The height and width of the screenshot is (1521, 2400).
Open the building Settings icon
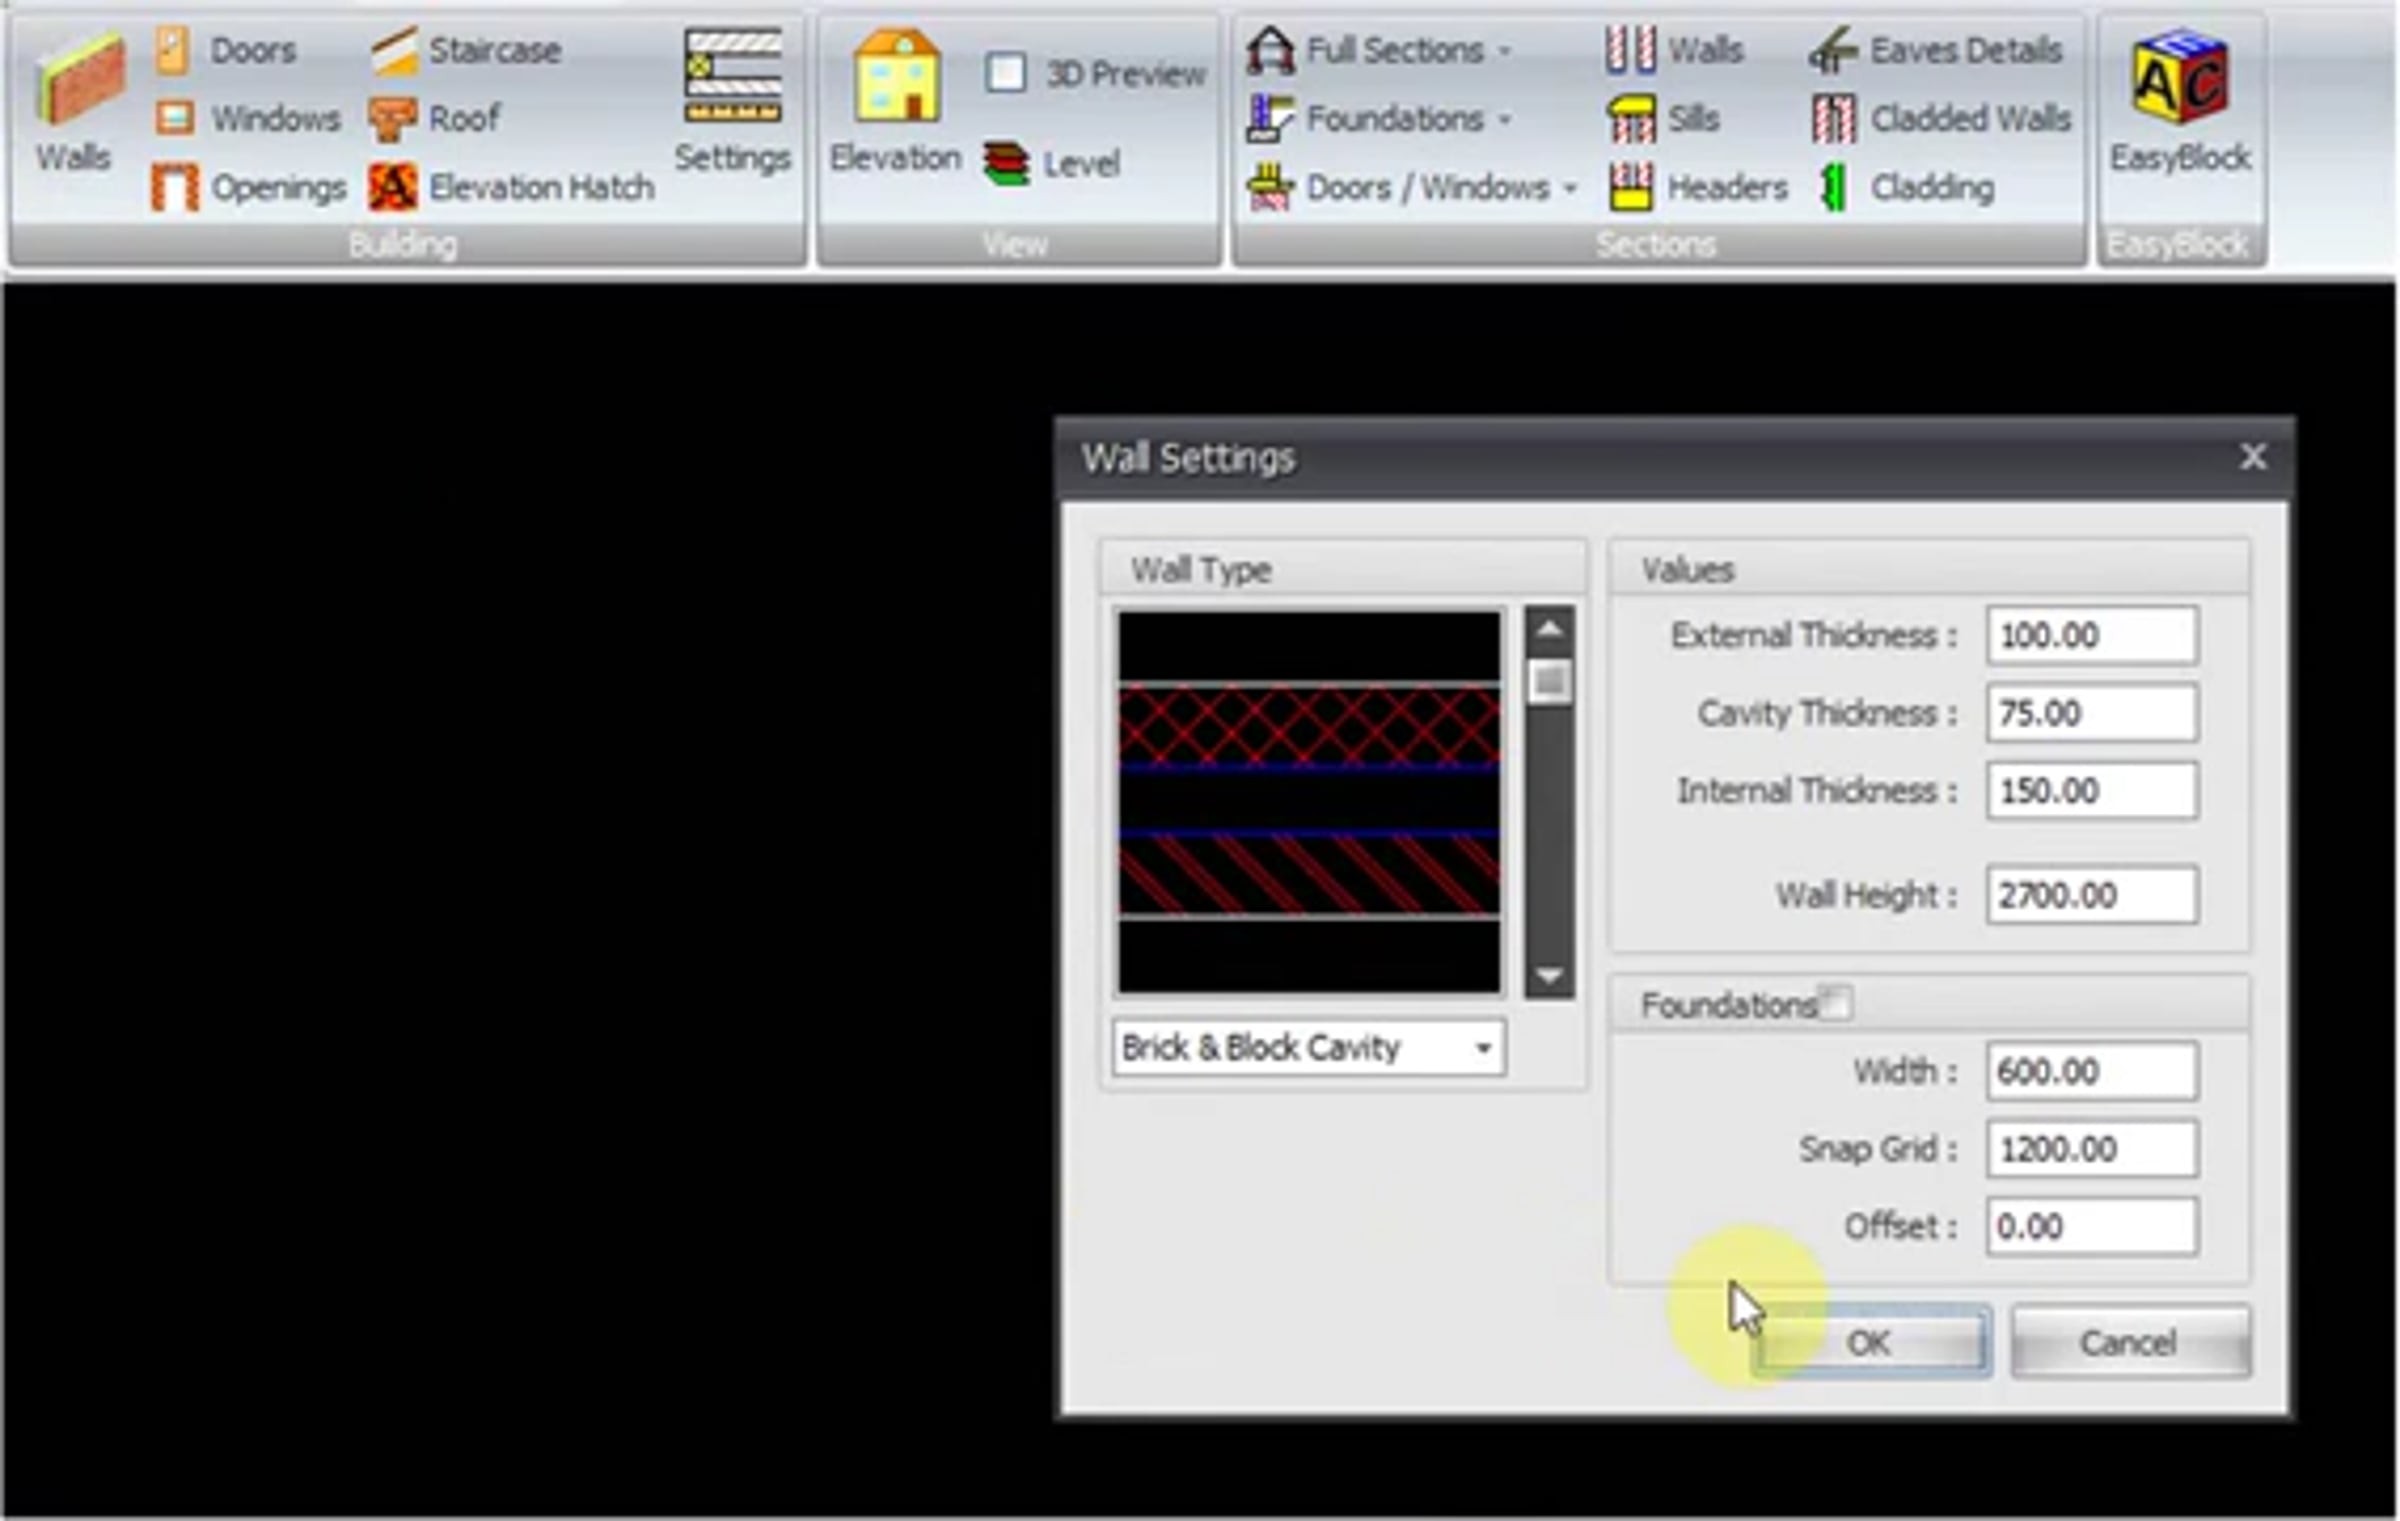732,76
